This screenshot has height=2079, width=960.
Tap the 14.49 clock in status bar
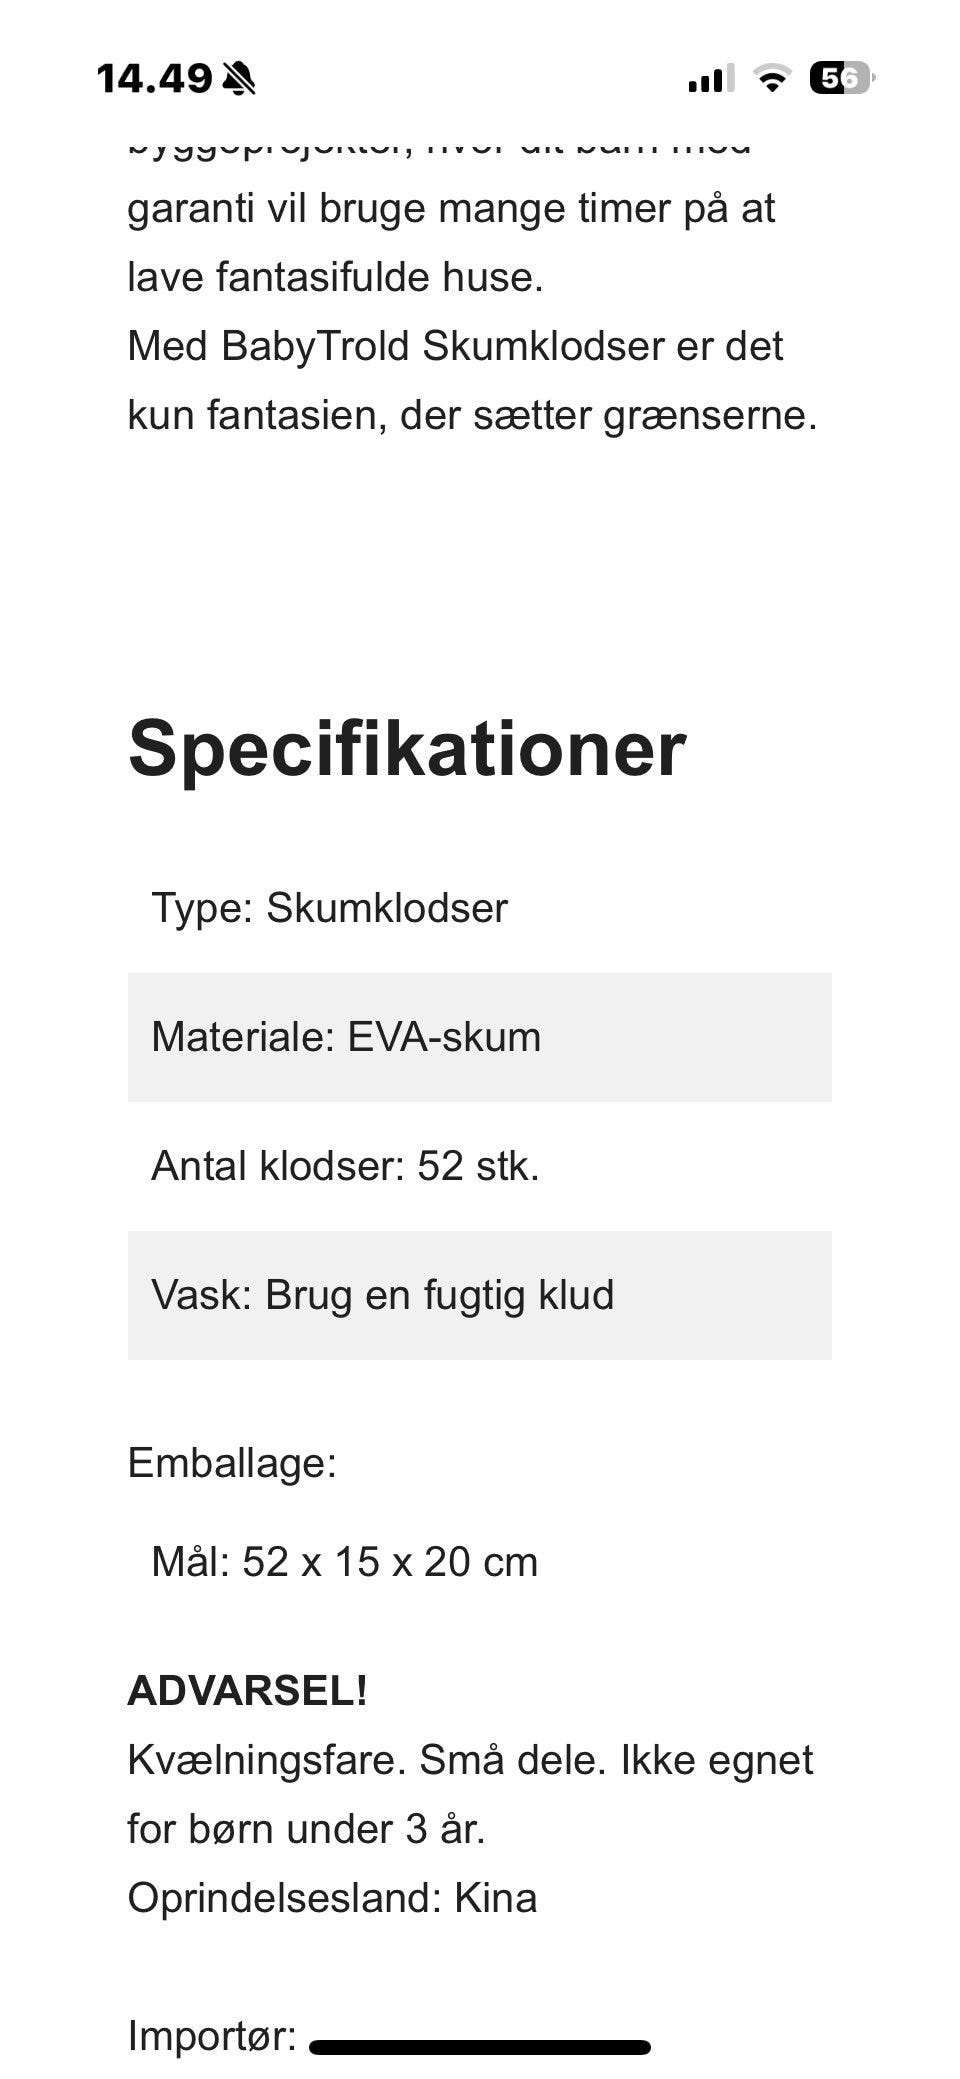point(154,78)
